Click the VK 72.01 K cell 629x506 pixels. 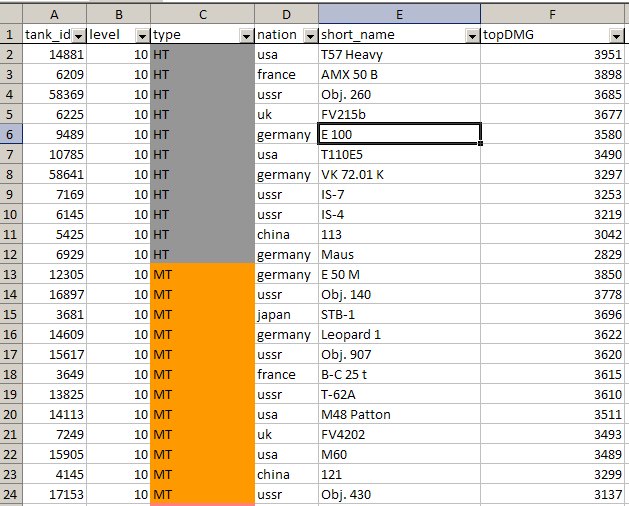coord(400,174)
